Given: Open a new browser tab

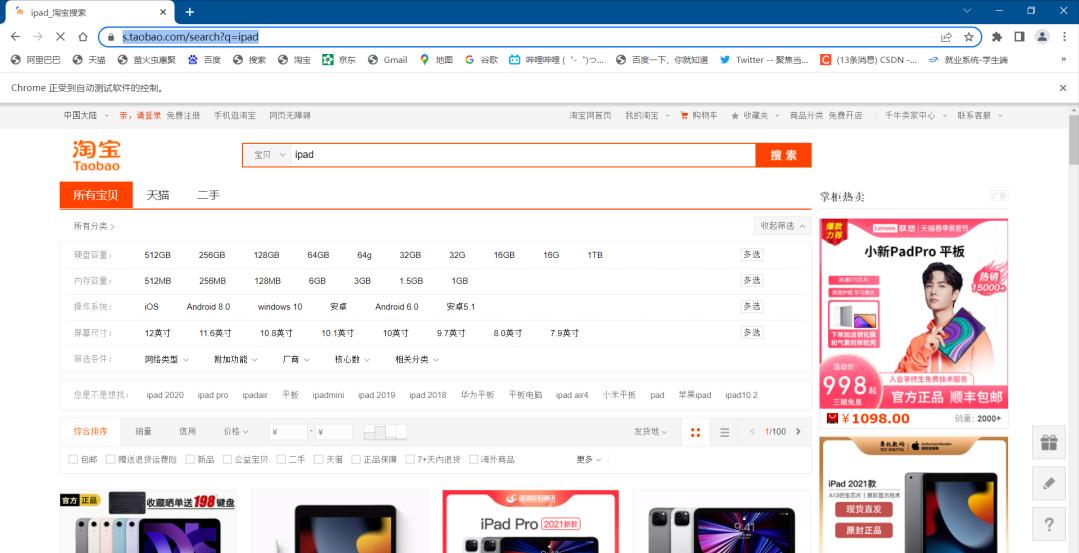Looking at the screenshot, I should pyautogui.click(x=190, y=12).
